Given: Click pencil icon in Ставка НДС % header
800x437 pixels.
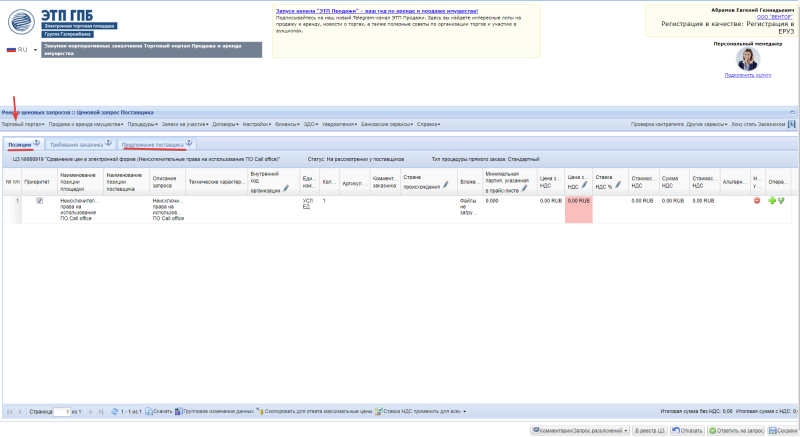Looking at the screenshot, I should click(617, 185).
